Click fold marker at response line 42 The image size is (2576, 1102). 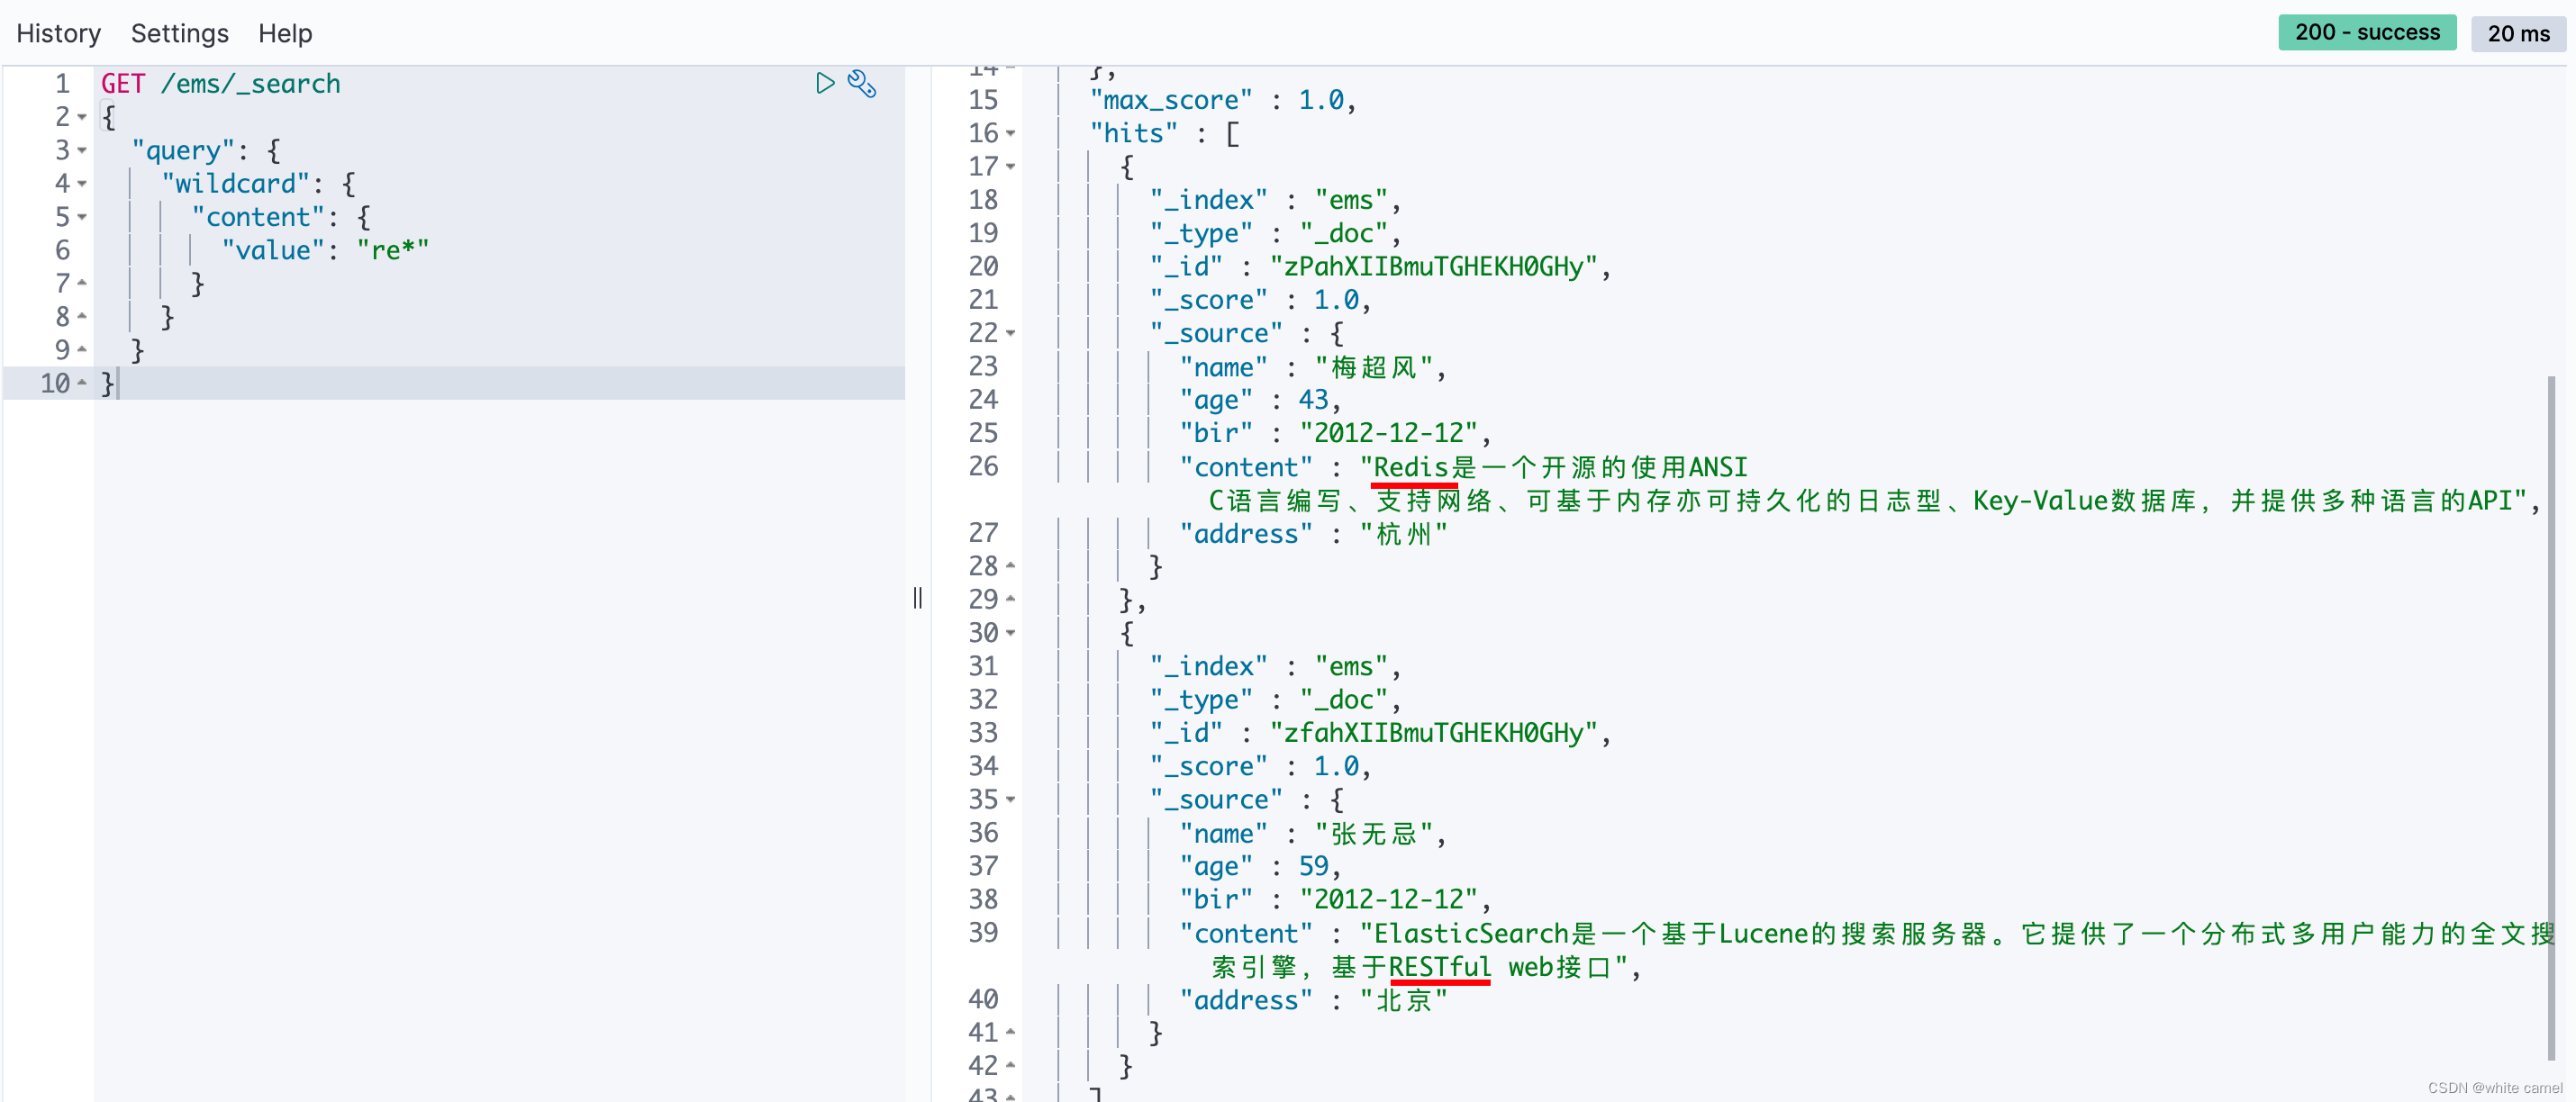1010,1065
